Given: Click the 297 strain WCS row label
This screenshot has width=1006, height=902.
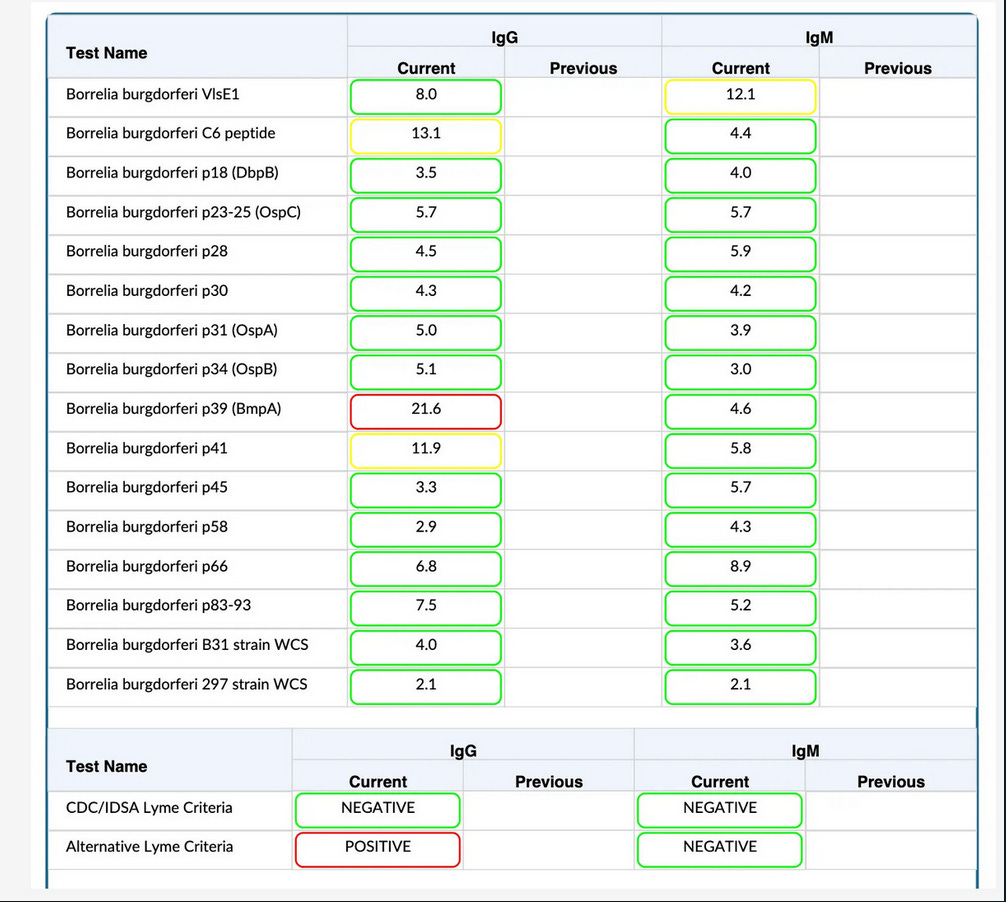Looking at the screenshot, I should [187, 685].
